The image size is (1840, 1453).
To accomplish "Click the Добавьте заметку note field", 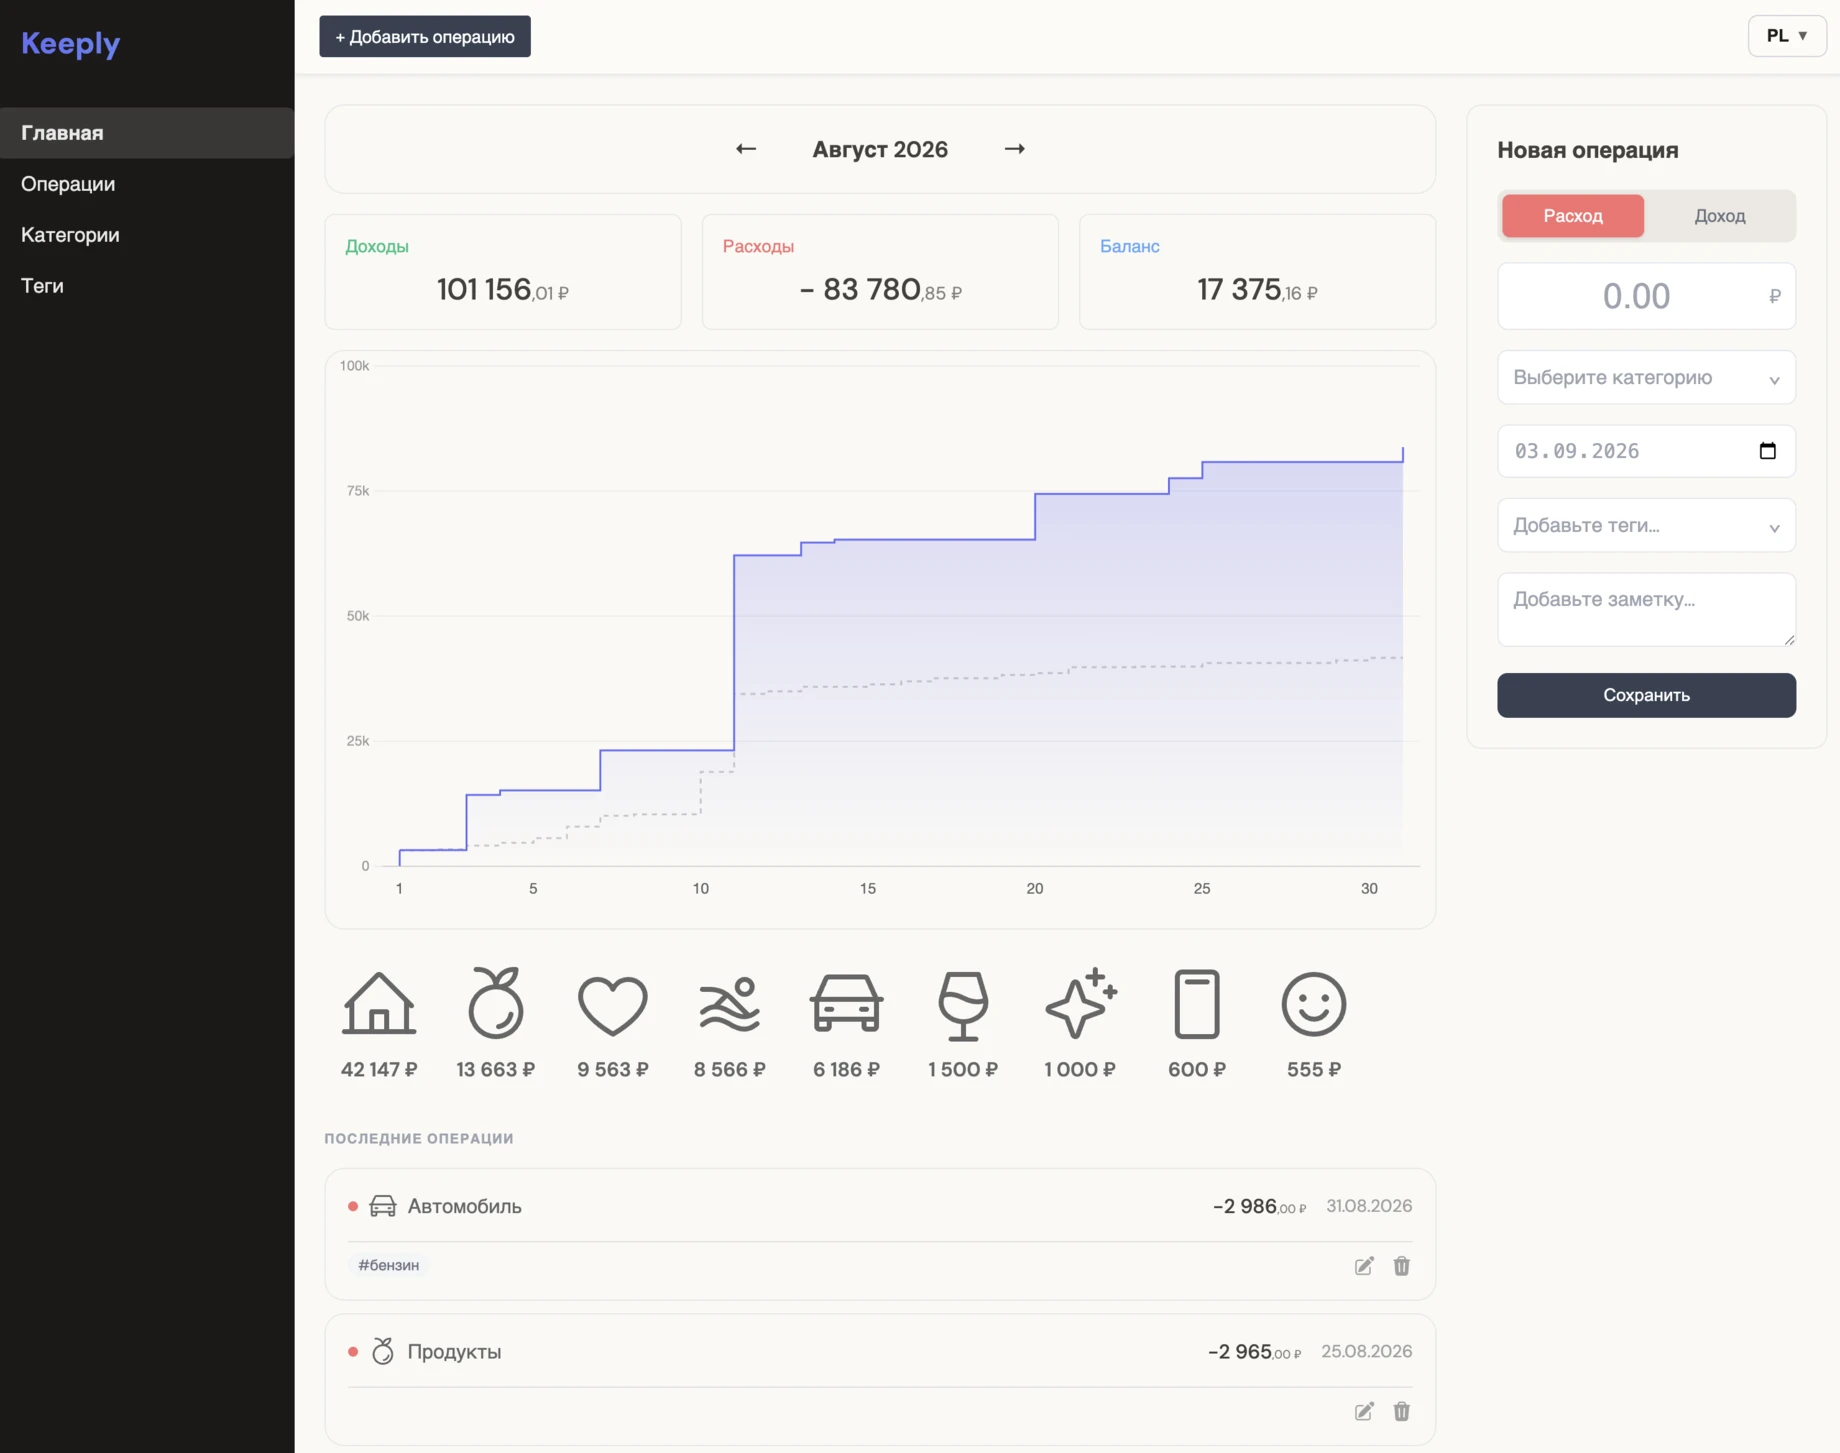I will [x=1646, y=609].
